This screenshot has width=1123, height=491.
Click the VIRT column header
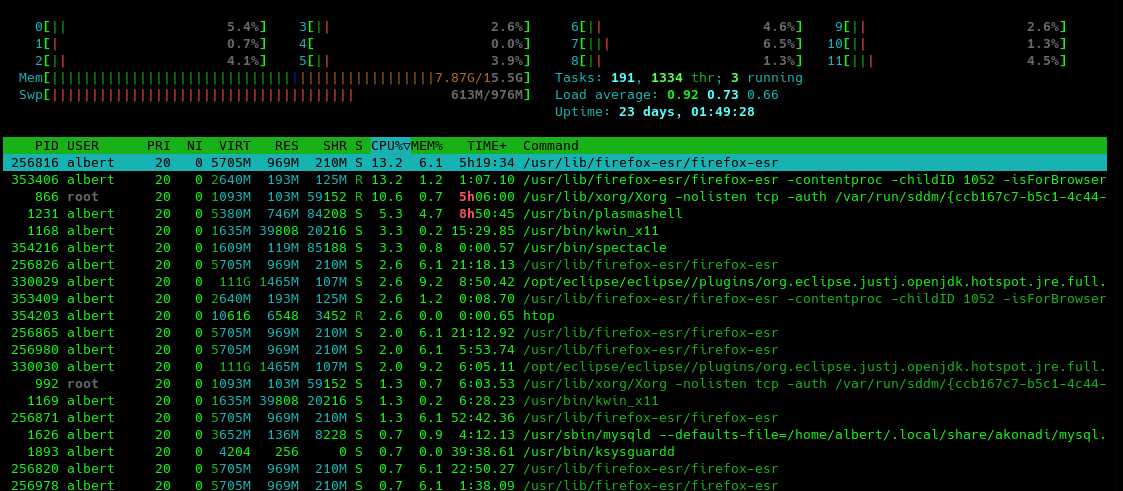tap(235, 146)
